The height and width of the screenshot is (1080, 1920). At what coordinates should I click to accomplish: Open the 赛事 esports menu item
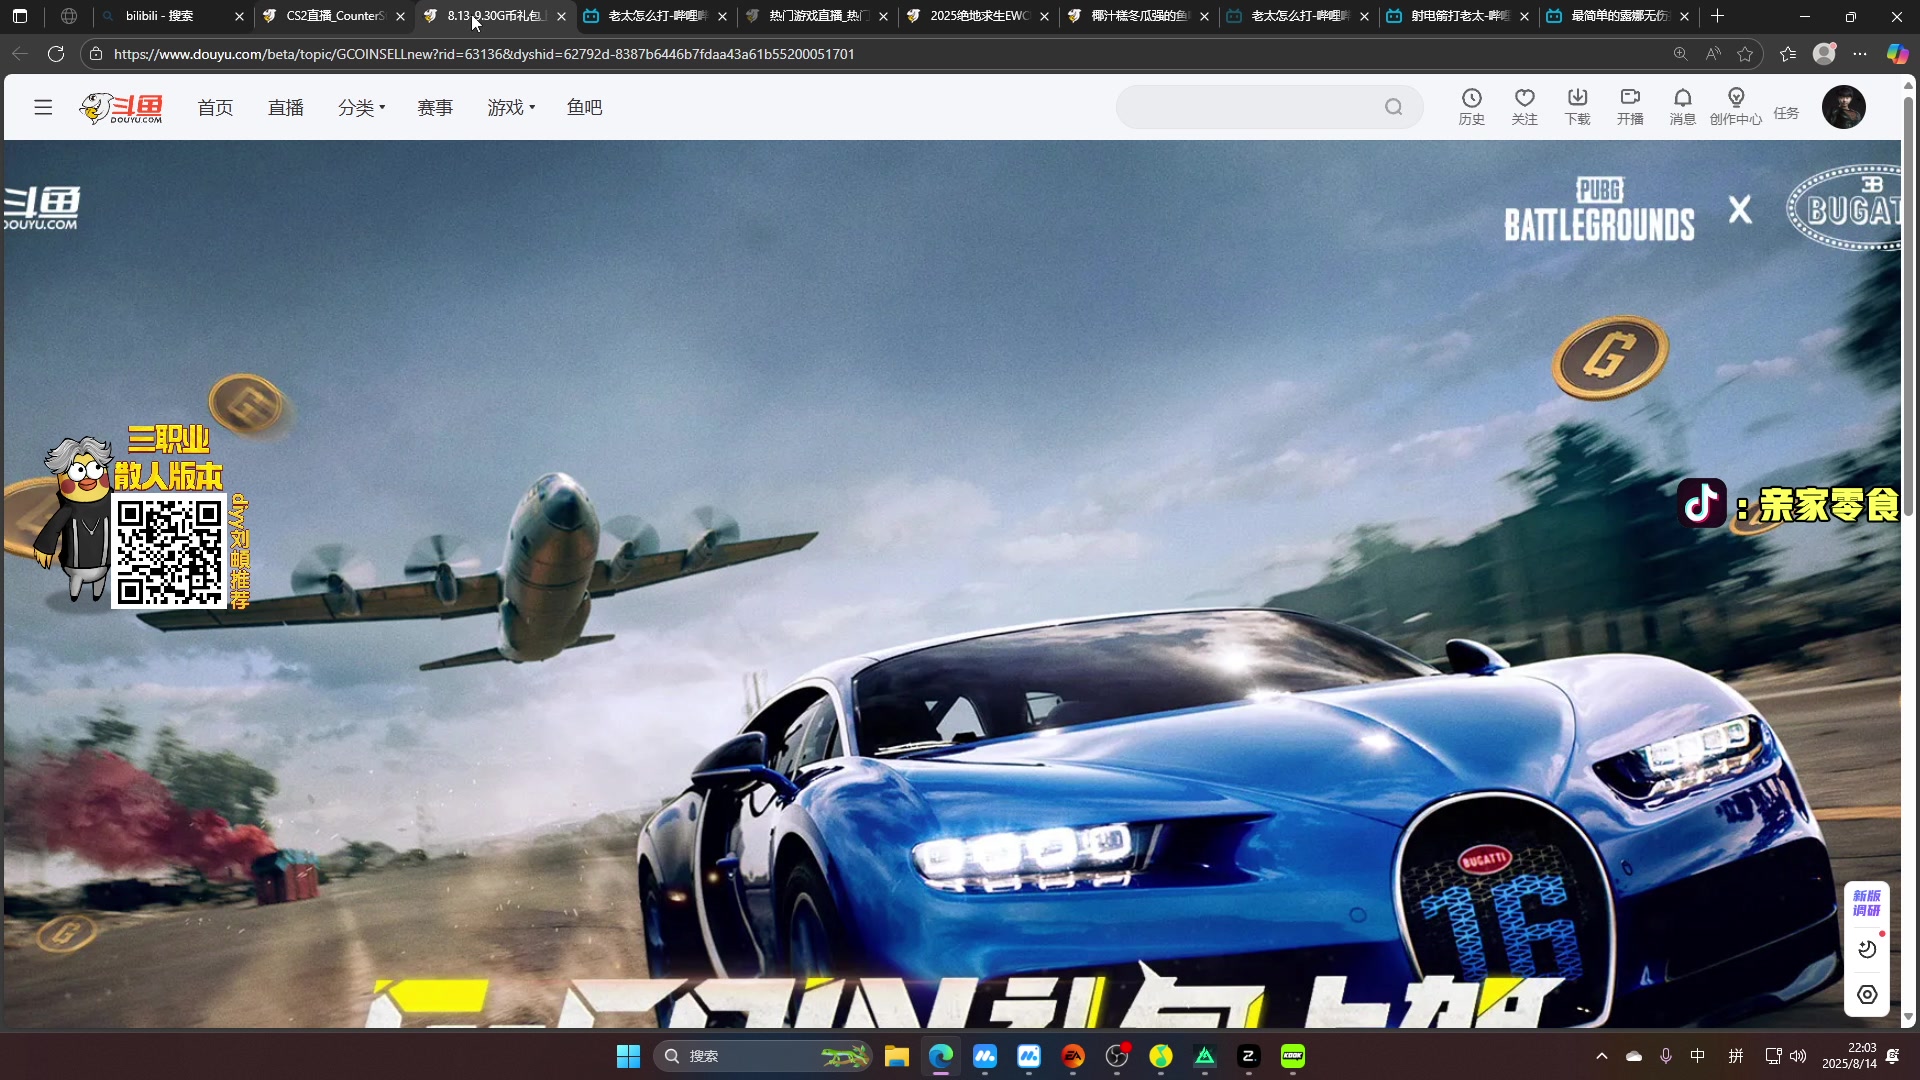point(435,107)
